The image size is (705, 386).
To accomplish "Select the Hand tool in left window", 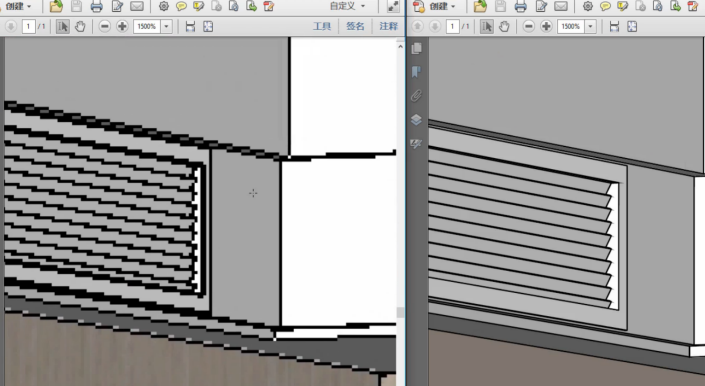I will pyautogui.click(x=80, y=27).
